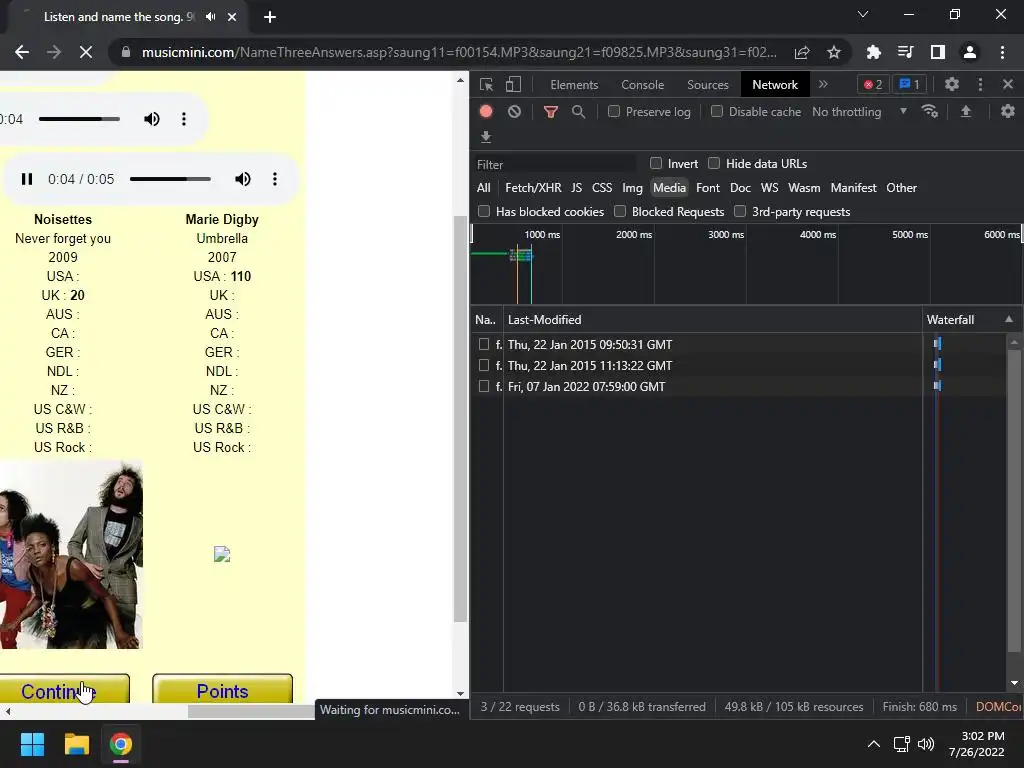1024x768 pixels.
Task: Open network settings gear icon
Action: 1008,112
